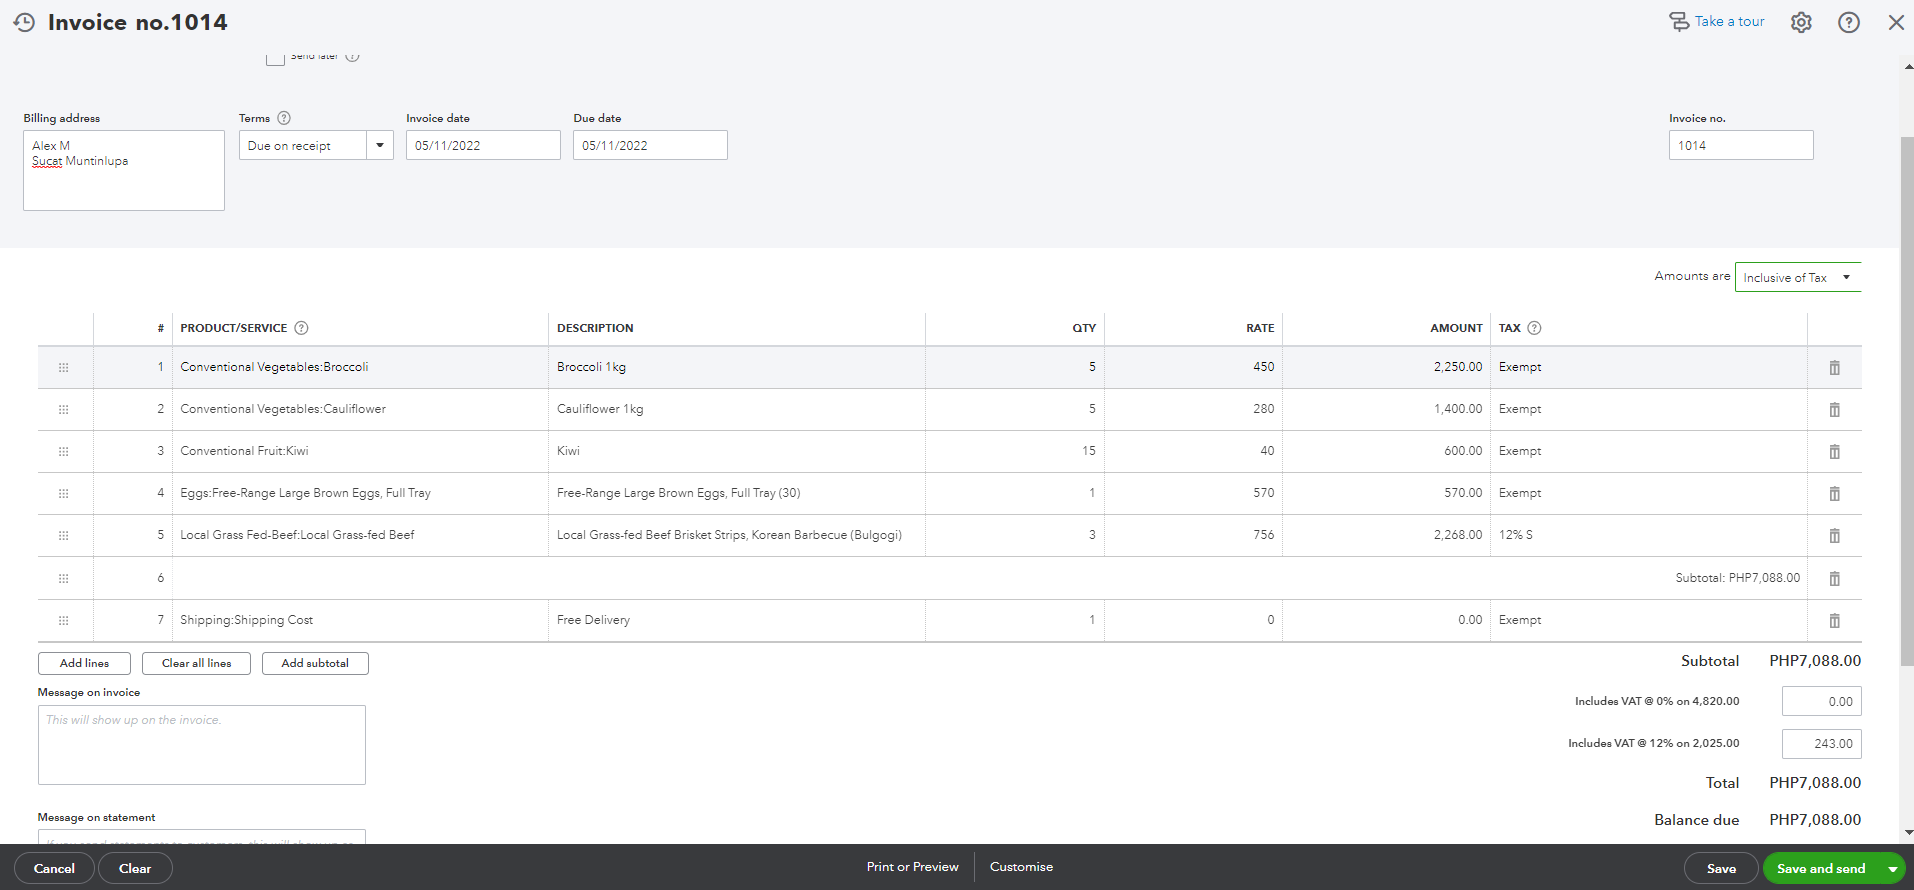The image size is (1914, 890).
Task: Click the Add lines button
Action: 84,663
